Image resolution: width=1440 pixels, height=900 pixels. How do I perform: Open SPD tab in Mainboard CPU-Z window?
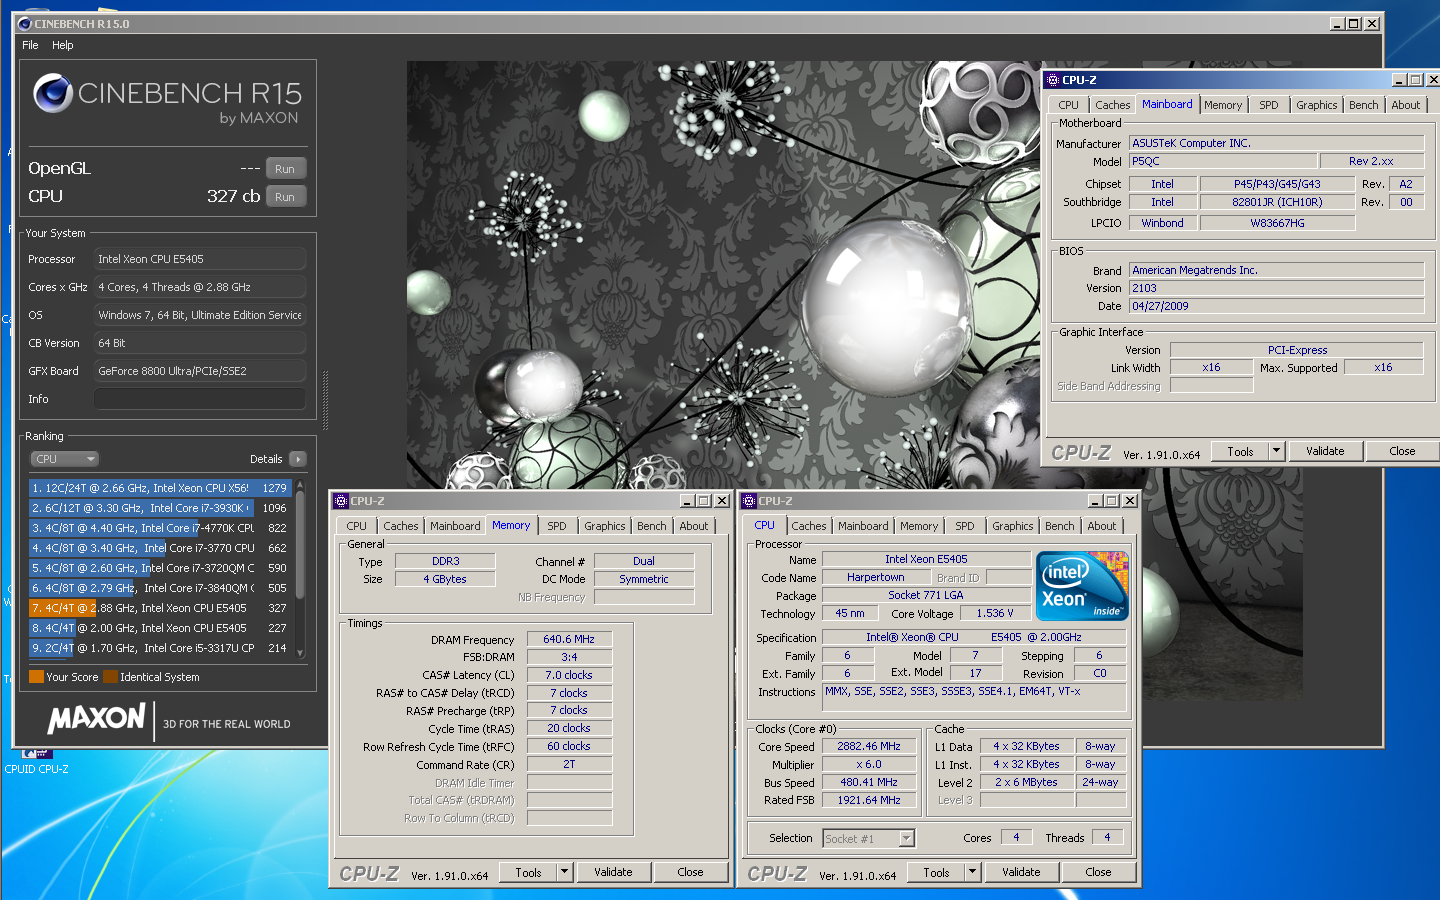[1268, 105]
